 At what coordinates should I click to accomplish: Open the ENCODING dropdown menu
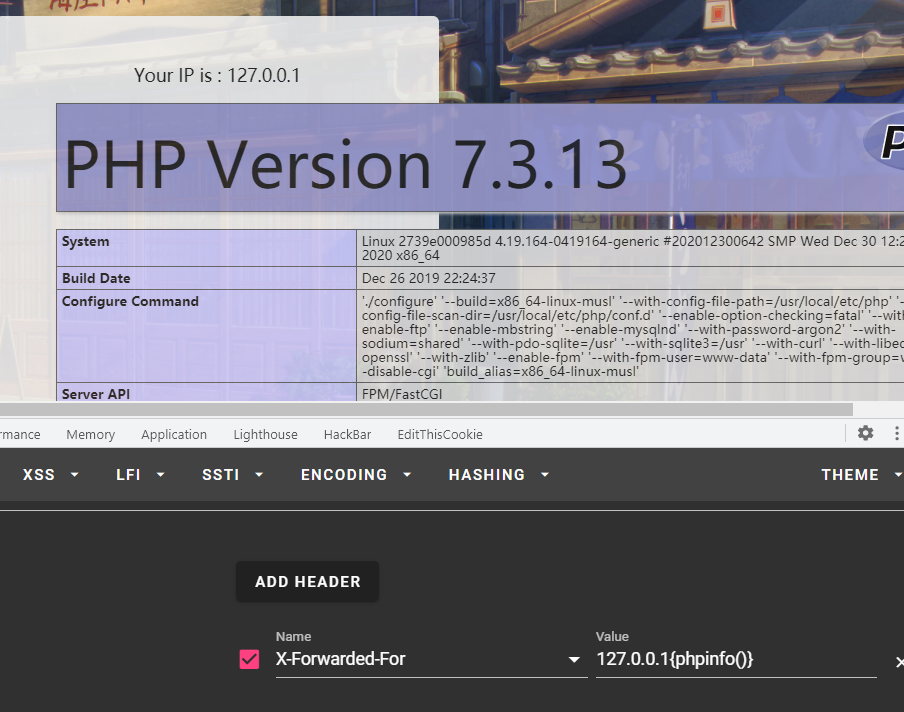point(356,475)
